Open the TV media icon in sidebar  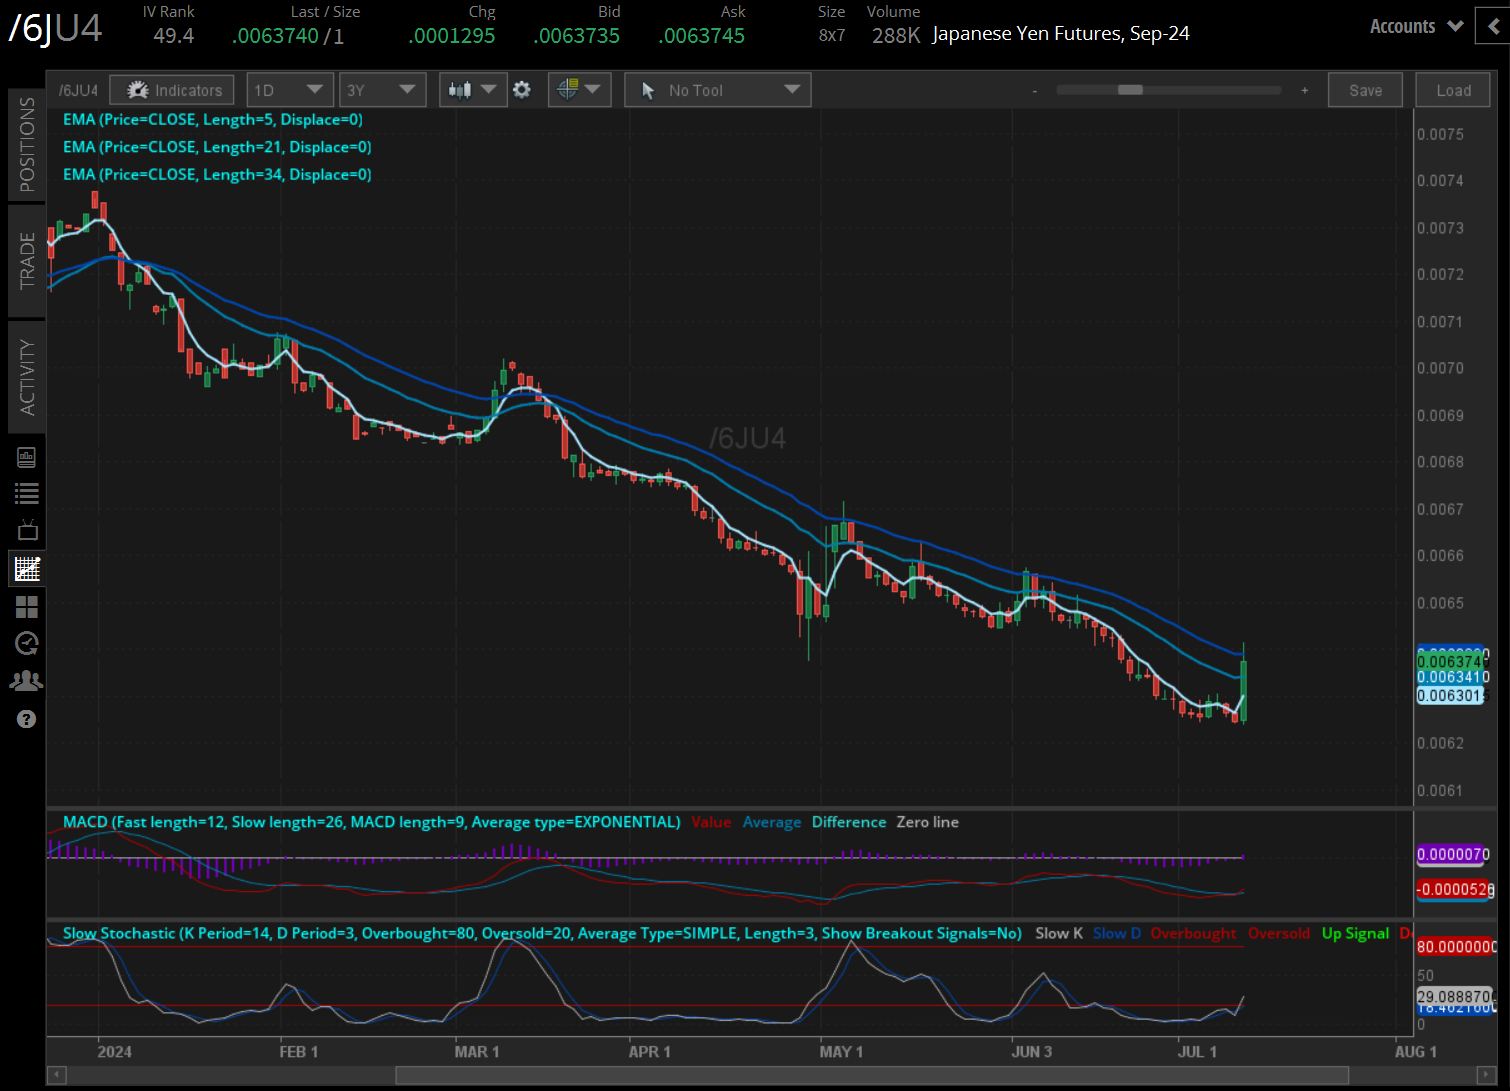(27, 530)
